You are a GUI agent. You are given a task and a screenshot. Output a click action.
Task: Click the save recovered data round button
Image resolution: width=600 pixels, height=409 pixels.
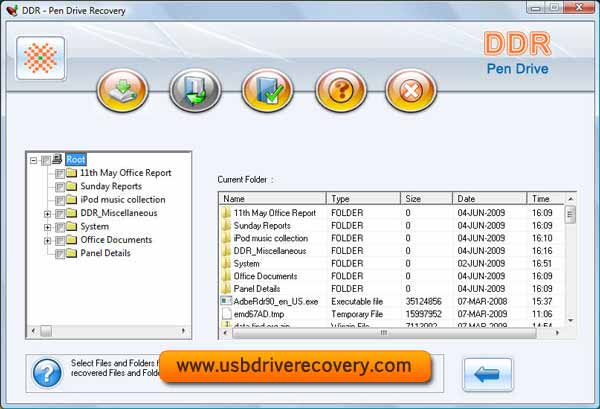point(122,91)
